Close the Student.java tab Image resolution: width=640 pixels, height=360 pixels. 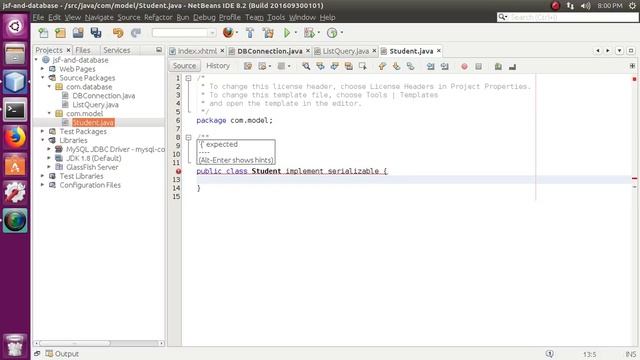(439, 51)
